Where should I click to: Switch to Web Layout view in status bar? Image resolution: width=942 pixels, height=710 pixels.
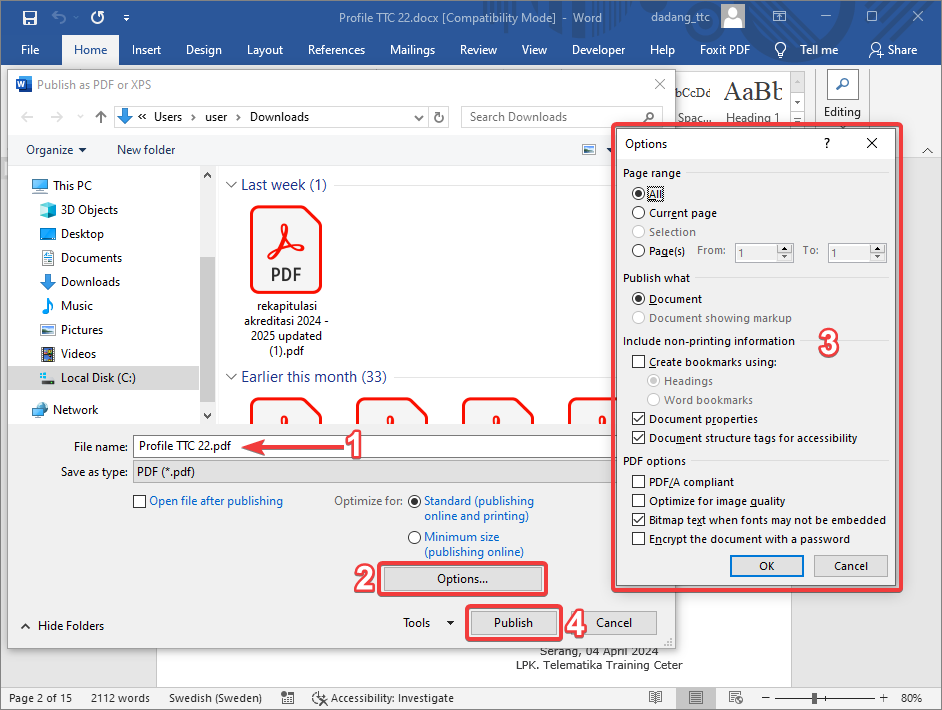(735, 697)
